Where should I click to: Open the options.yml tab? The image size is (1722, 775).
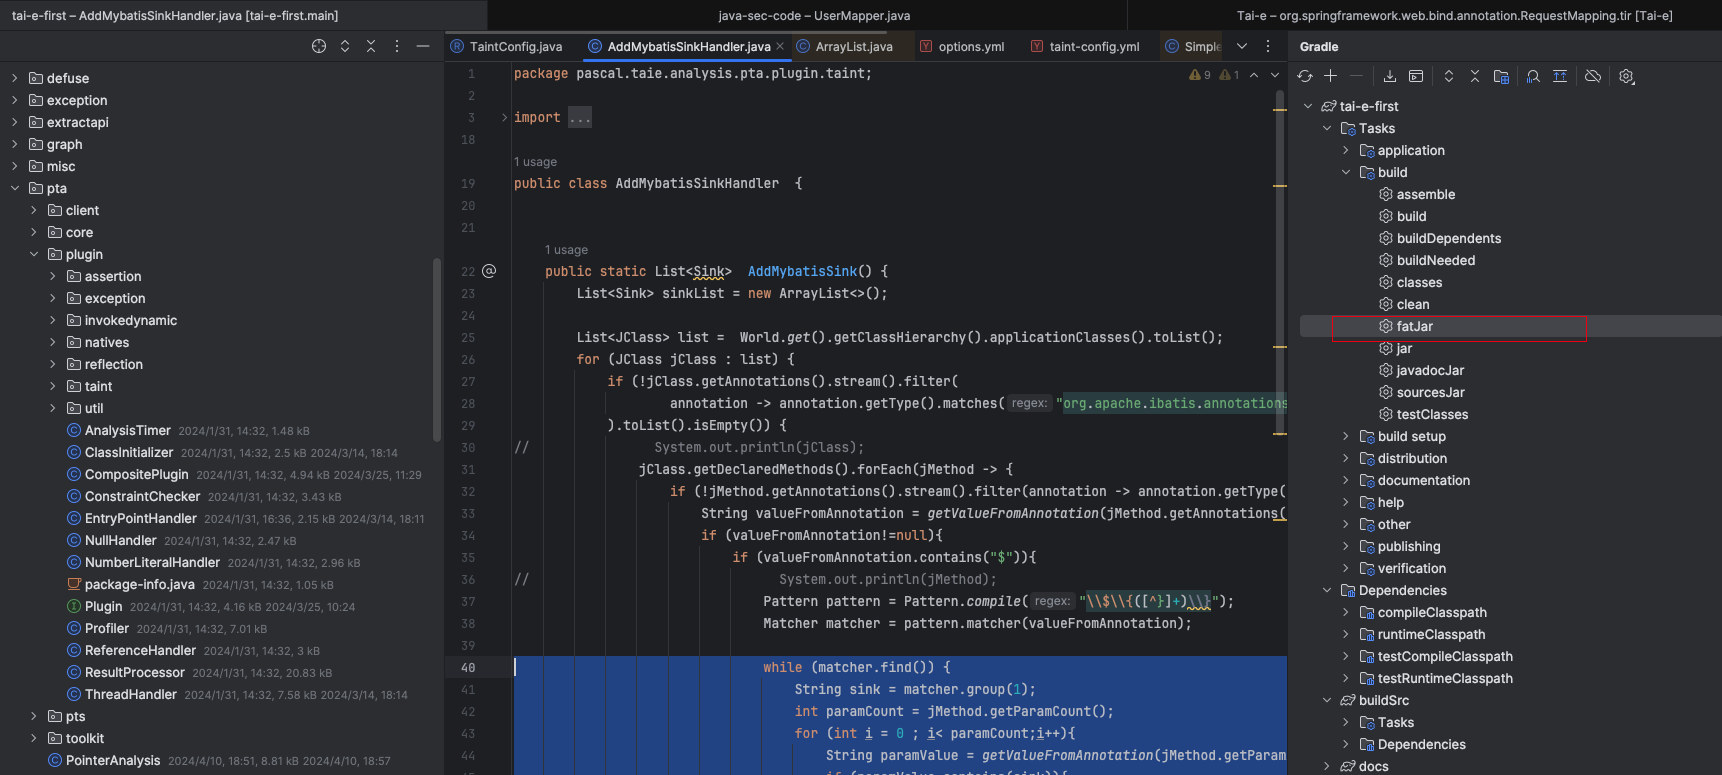pos(962,46)
